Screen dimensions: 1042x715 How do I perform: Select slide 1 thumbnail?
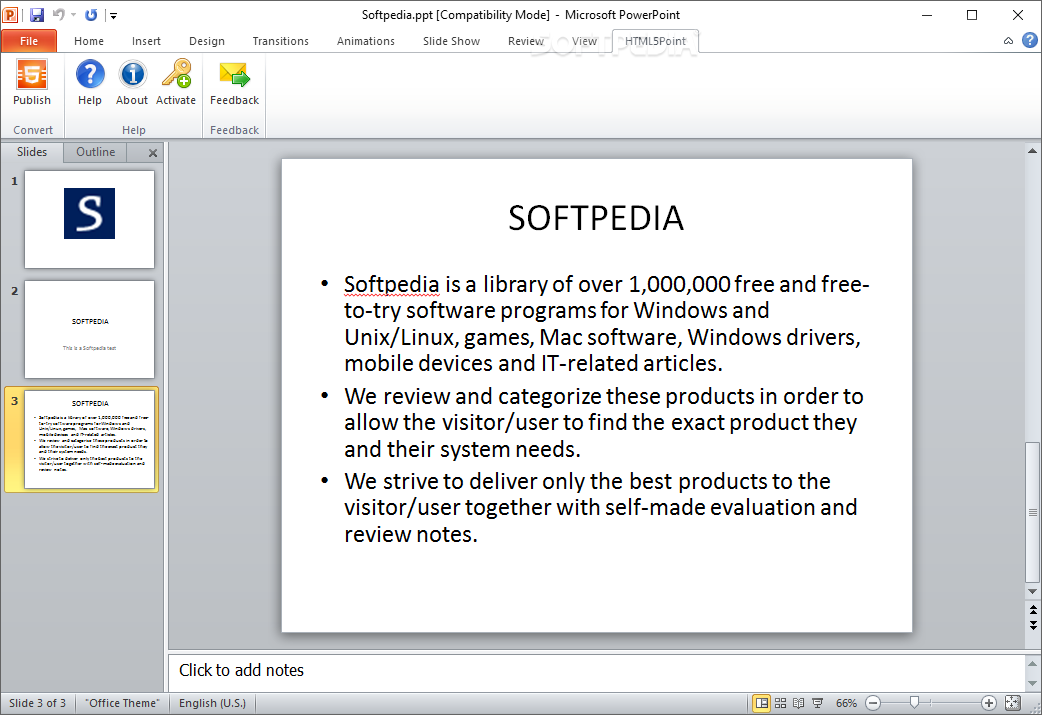(x=90, y=219)
